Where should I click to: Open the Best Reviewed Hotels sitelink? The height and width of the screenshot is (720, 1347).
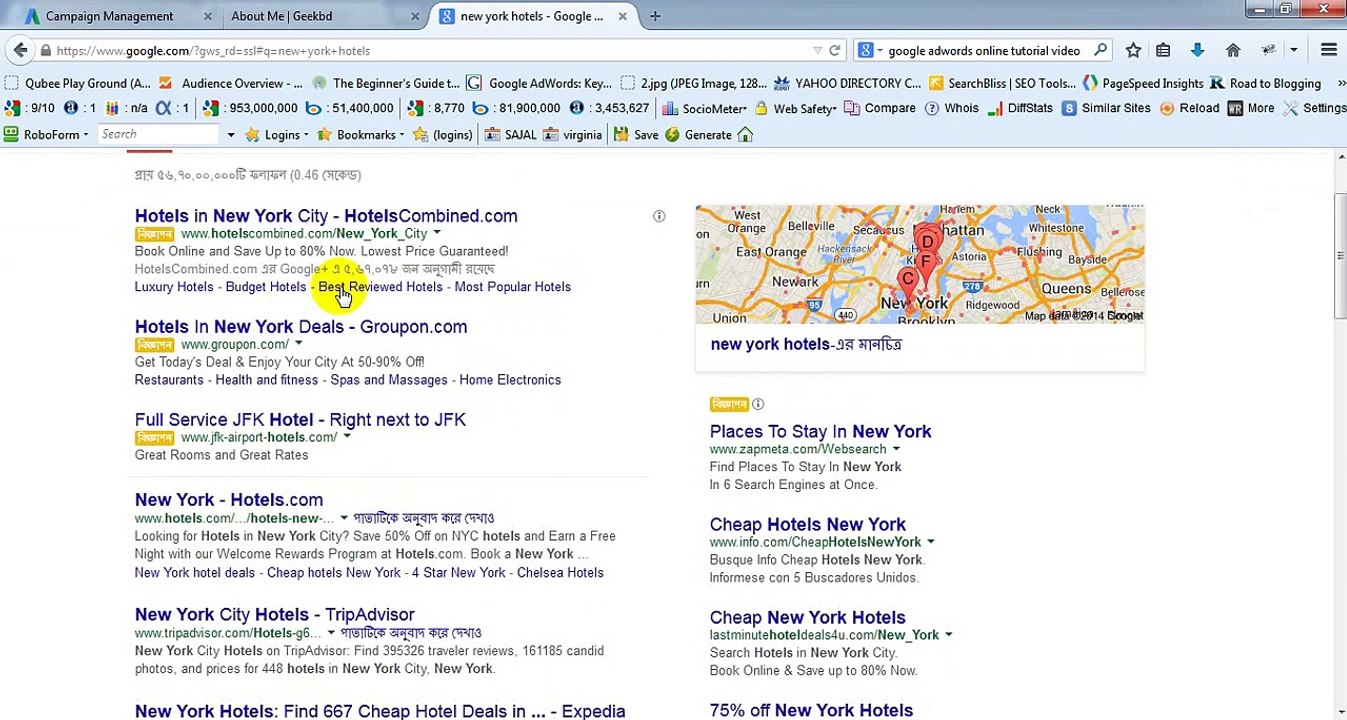[x=380, y=287]
